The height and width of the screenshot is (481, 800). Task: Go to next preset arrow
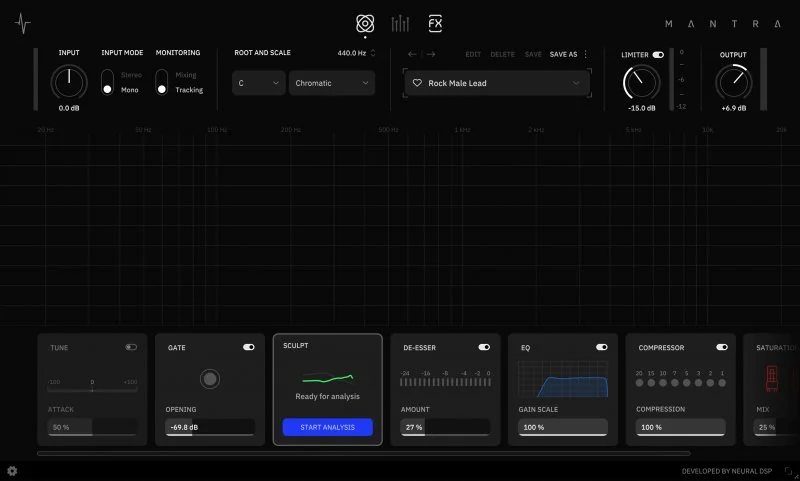coord(431,54)
